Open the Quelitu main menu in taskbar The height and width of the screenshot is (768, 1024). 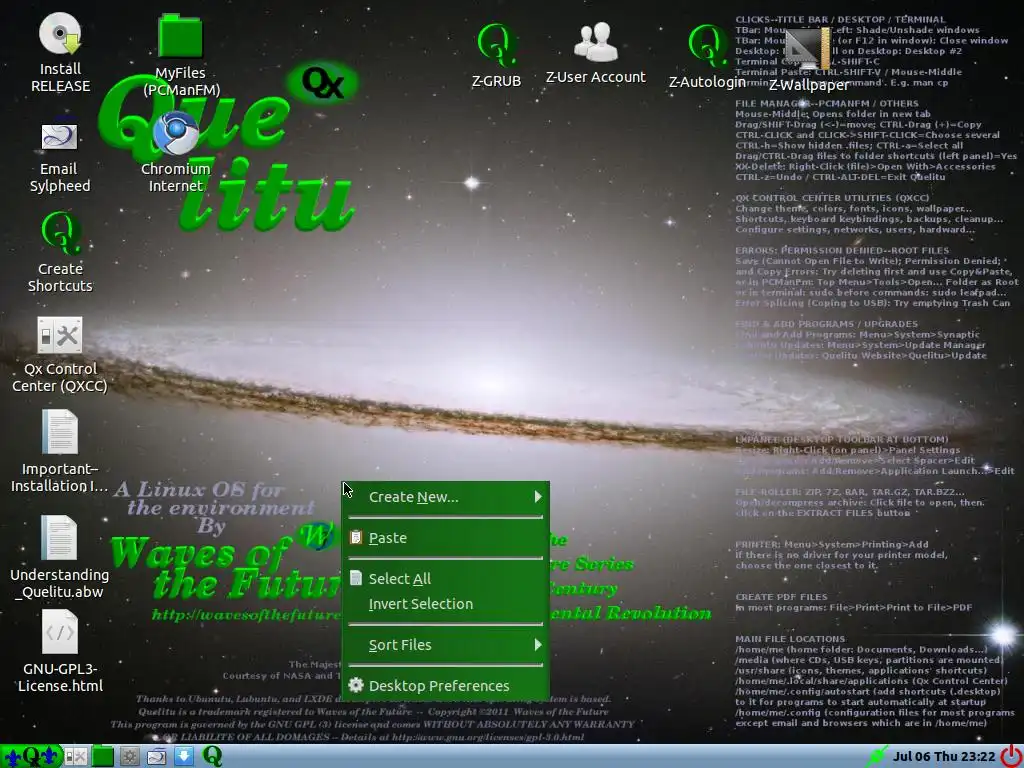point(31,756)
